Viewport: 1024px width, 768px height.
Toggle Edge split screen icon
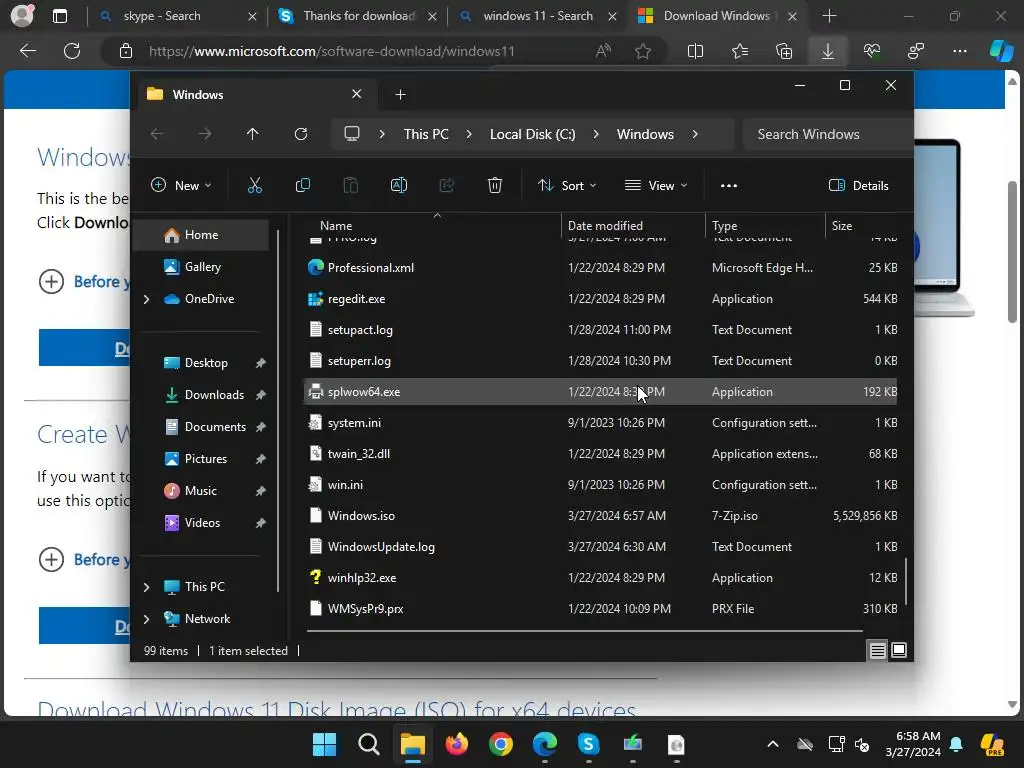point(696,51)
